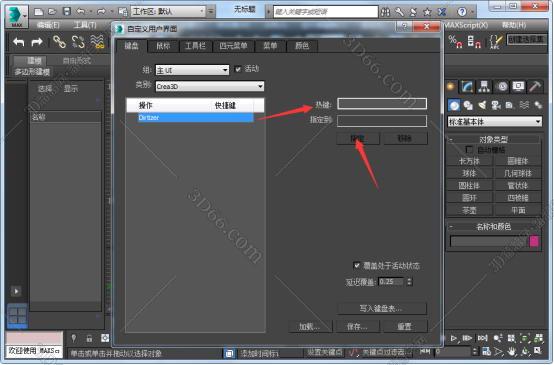Switch to the Display command panel
Image resolution: width=554 pixels, height=365 pixels.
coord(518,87)
